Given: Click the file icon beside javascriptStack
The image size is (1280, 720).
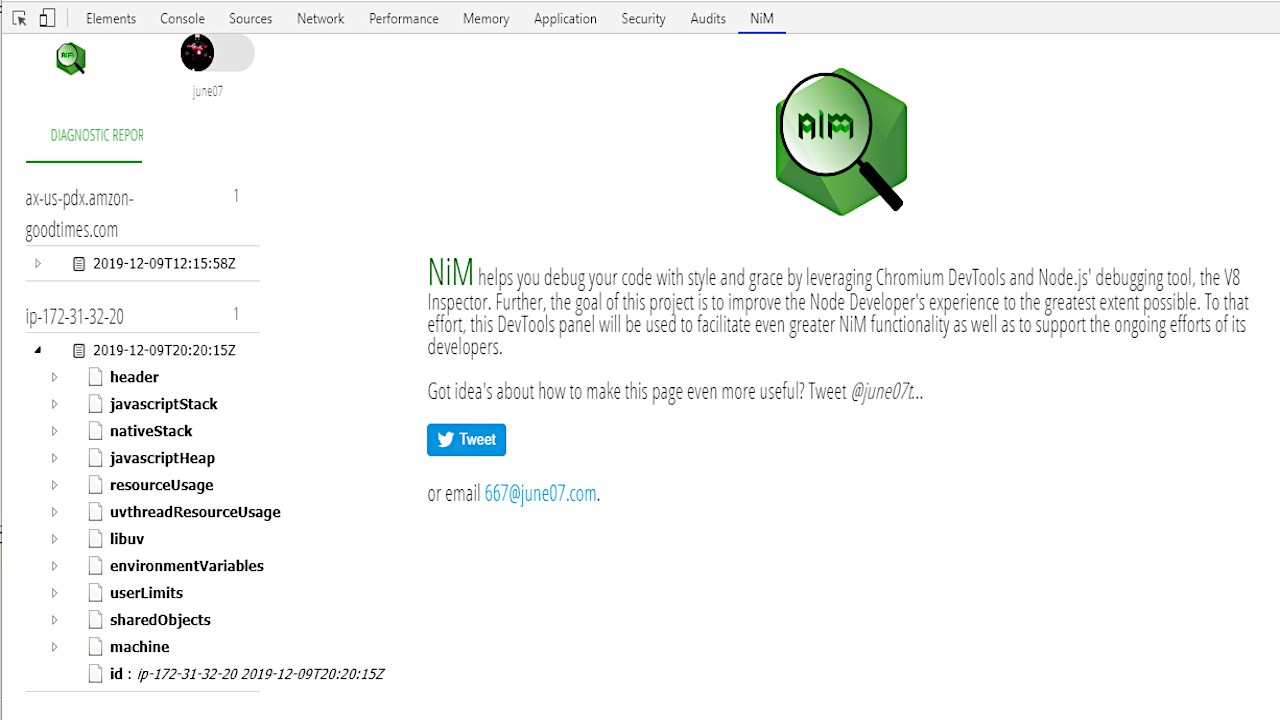Looking at the screenshot, I should 96,404.
